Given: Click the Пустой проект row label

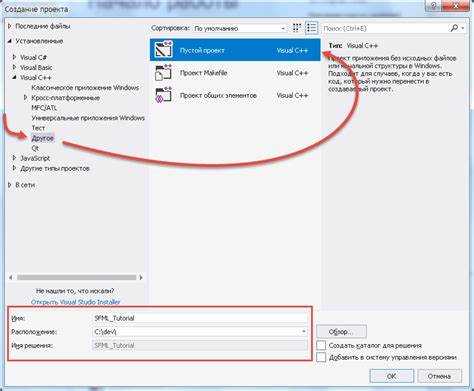Looking at the screenshot, I should 202,50.
